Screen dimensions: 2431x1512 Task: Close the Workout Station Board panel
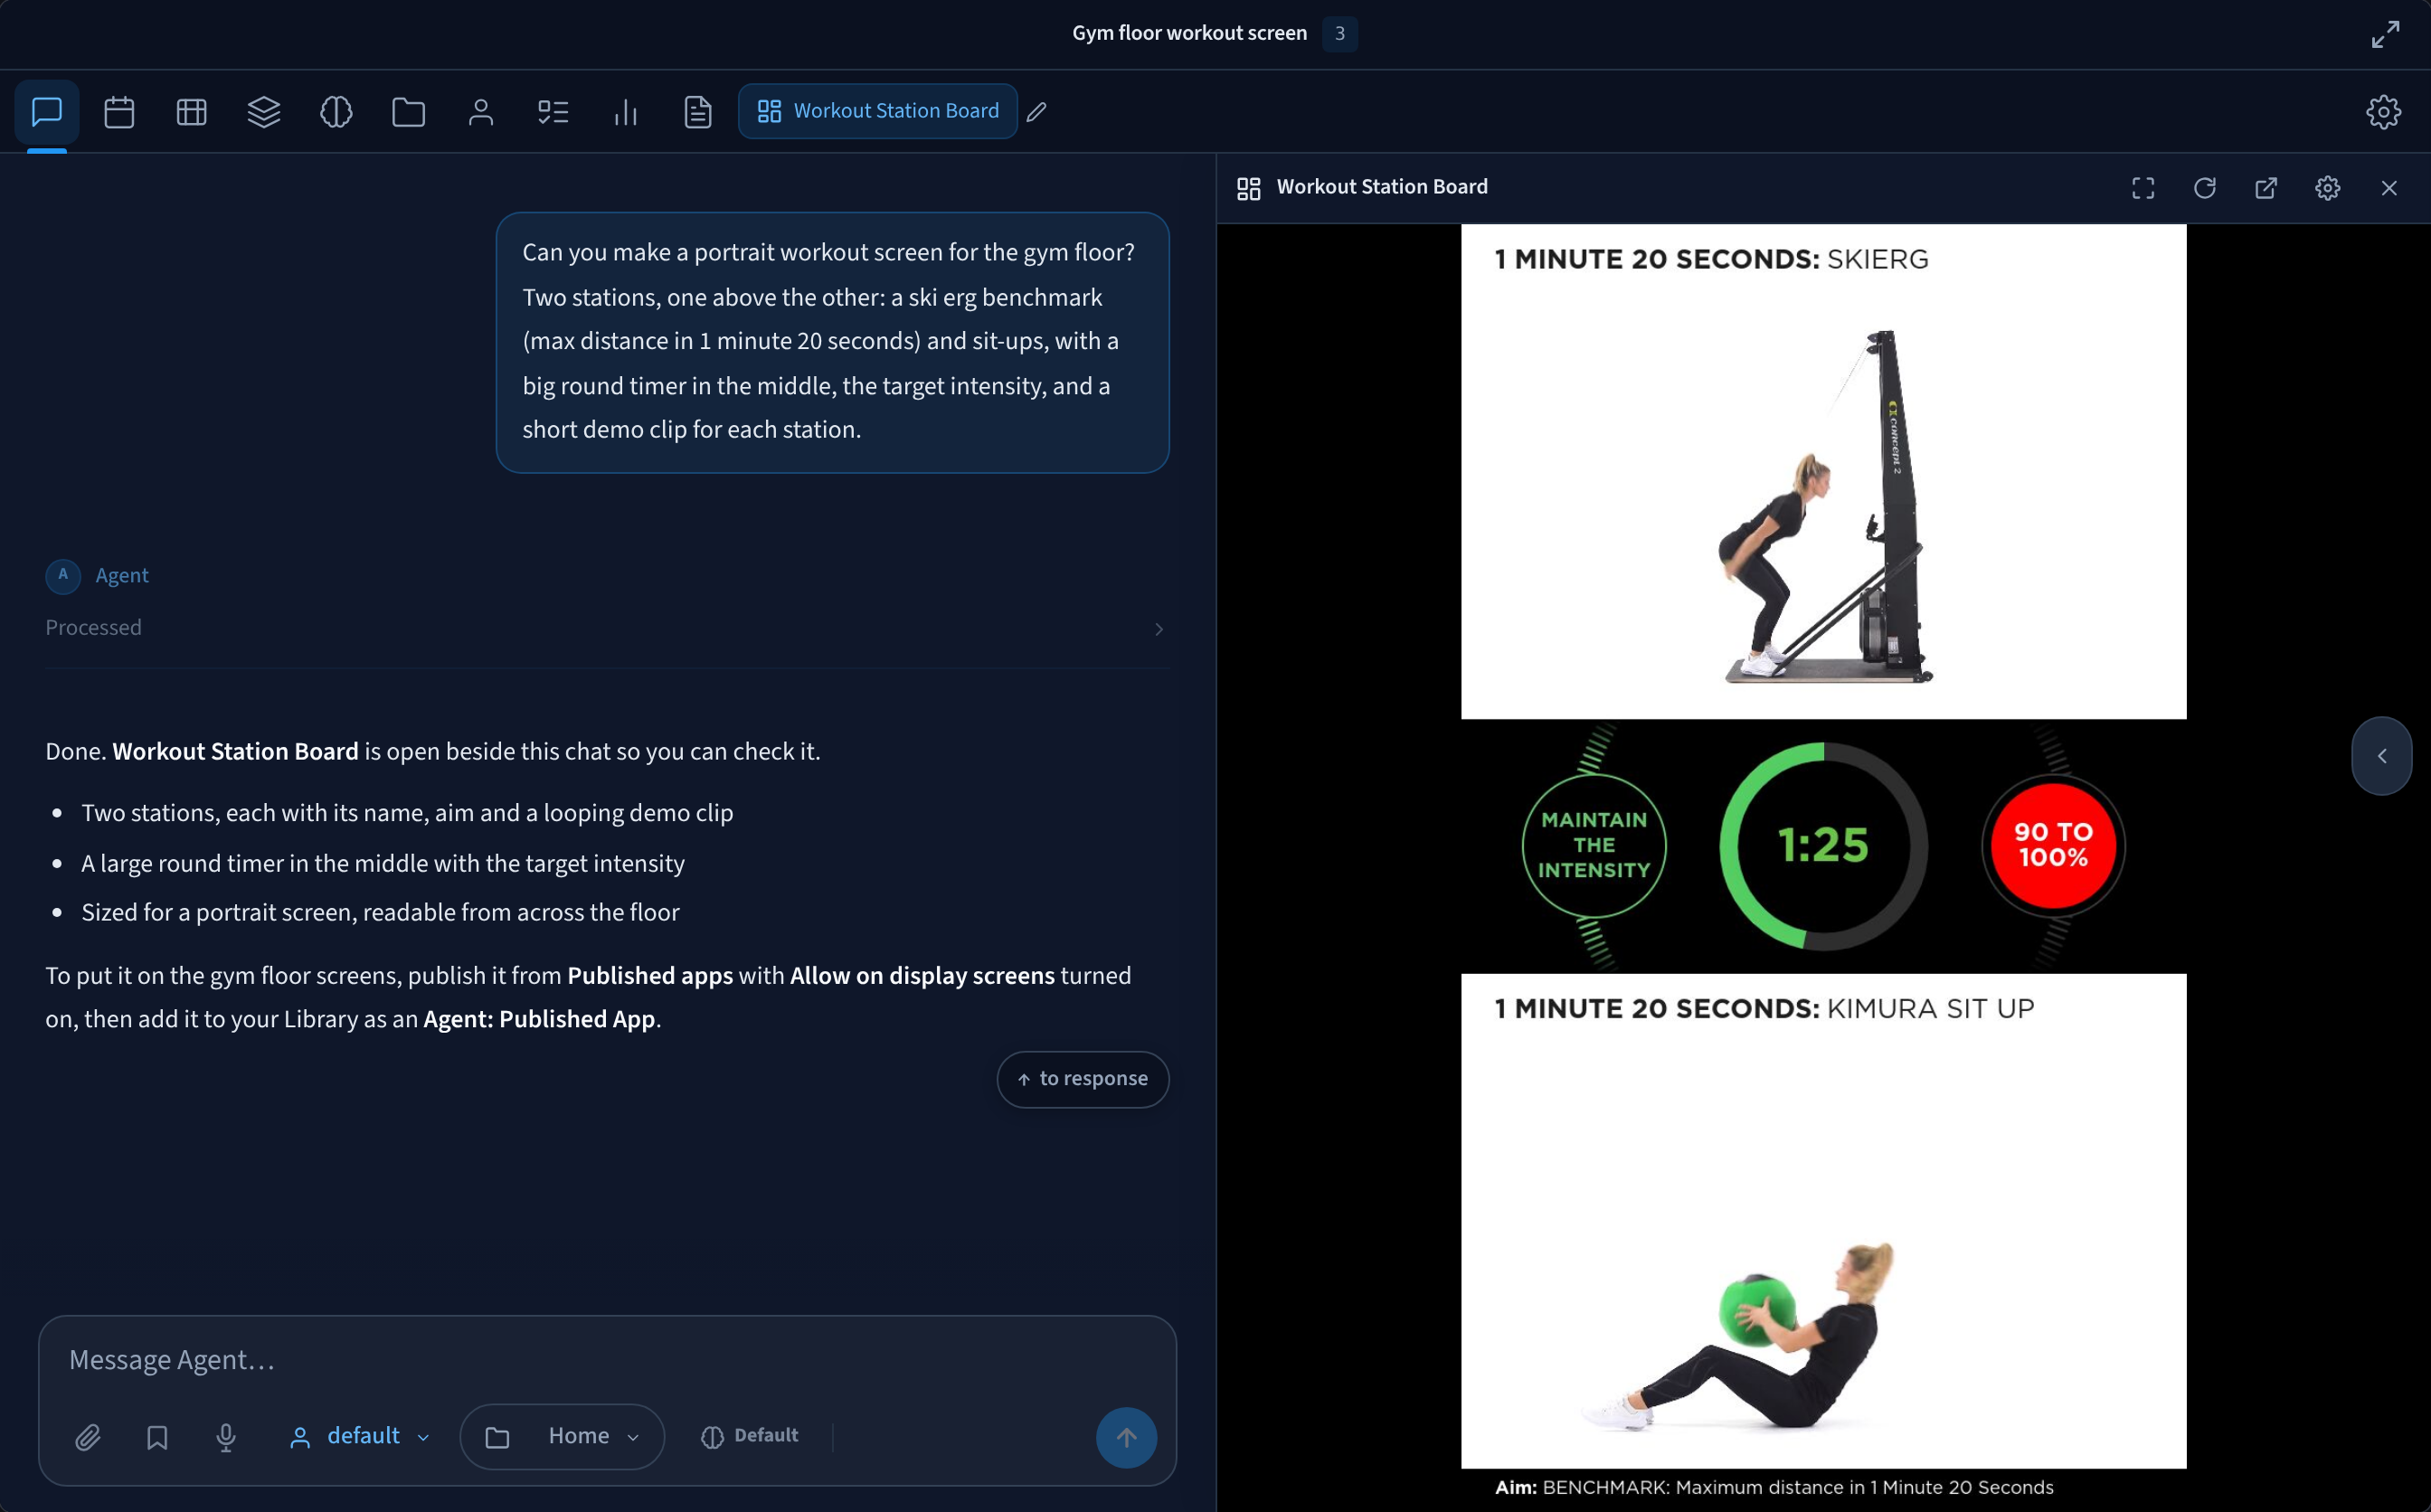pyautogui.click(x=2389, y=188)
